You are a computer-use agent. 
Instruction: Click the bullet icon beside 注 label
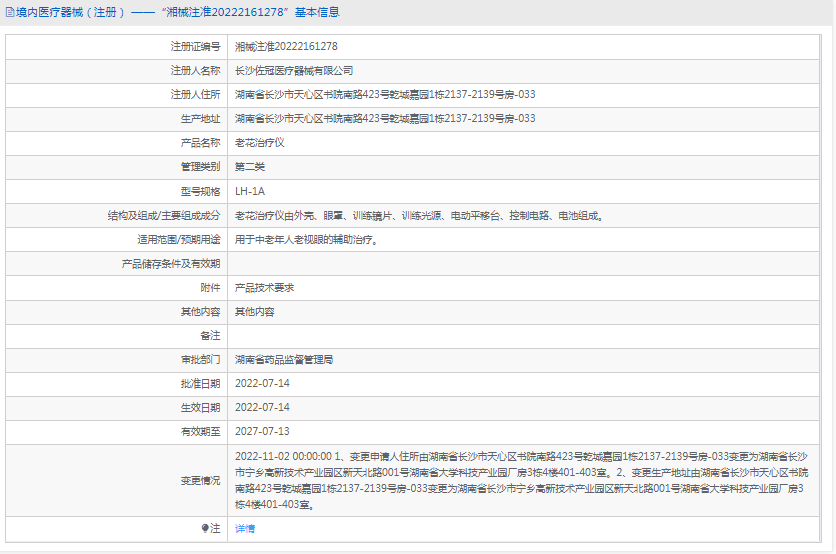click(x=205, y=528)
